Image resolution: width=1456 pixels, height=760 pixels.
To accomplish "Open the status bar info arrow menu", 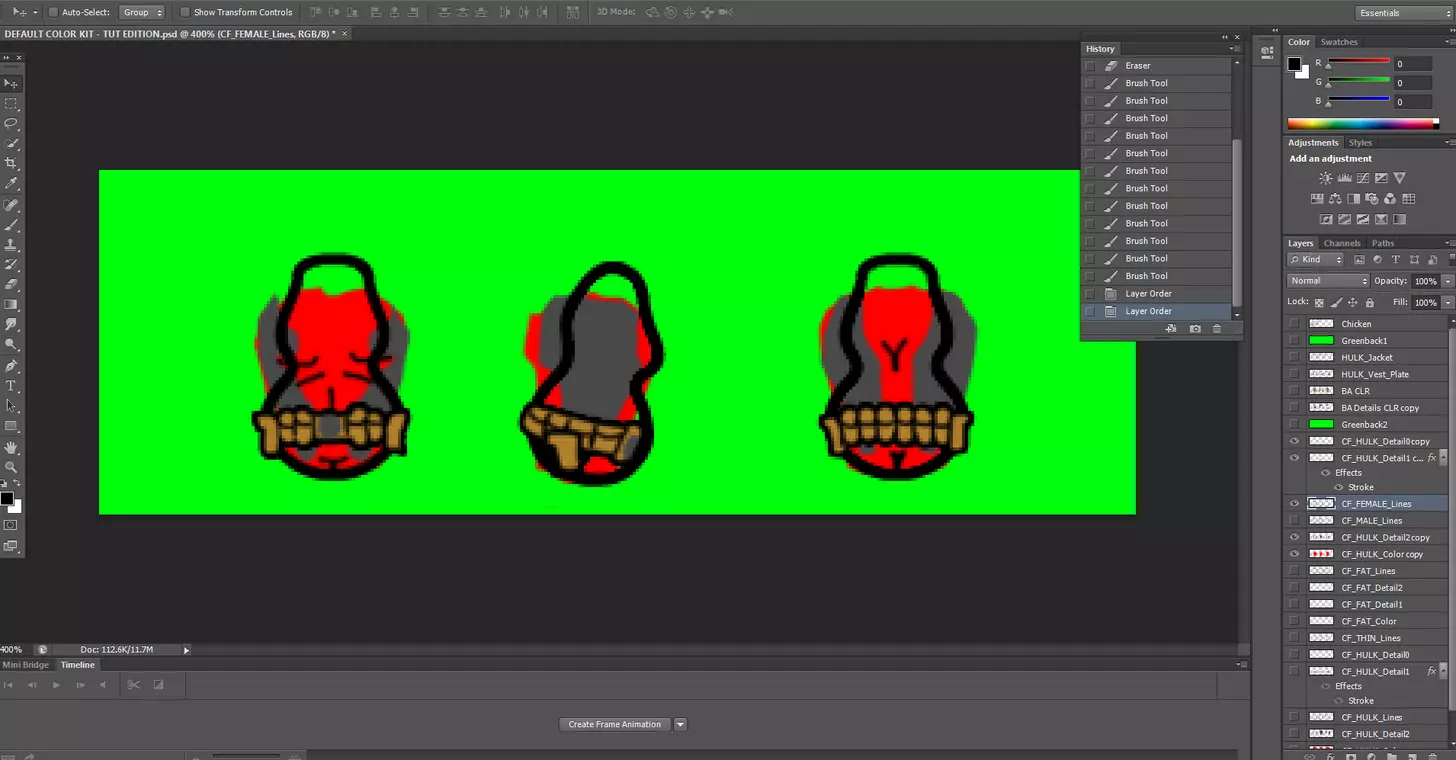I will (x=186, y=650).
